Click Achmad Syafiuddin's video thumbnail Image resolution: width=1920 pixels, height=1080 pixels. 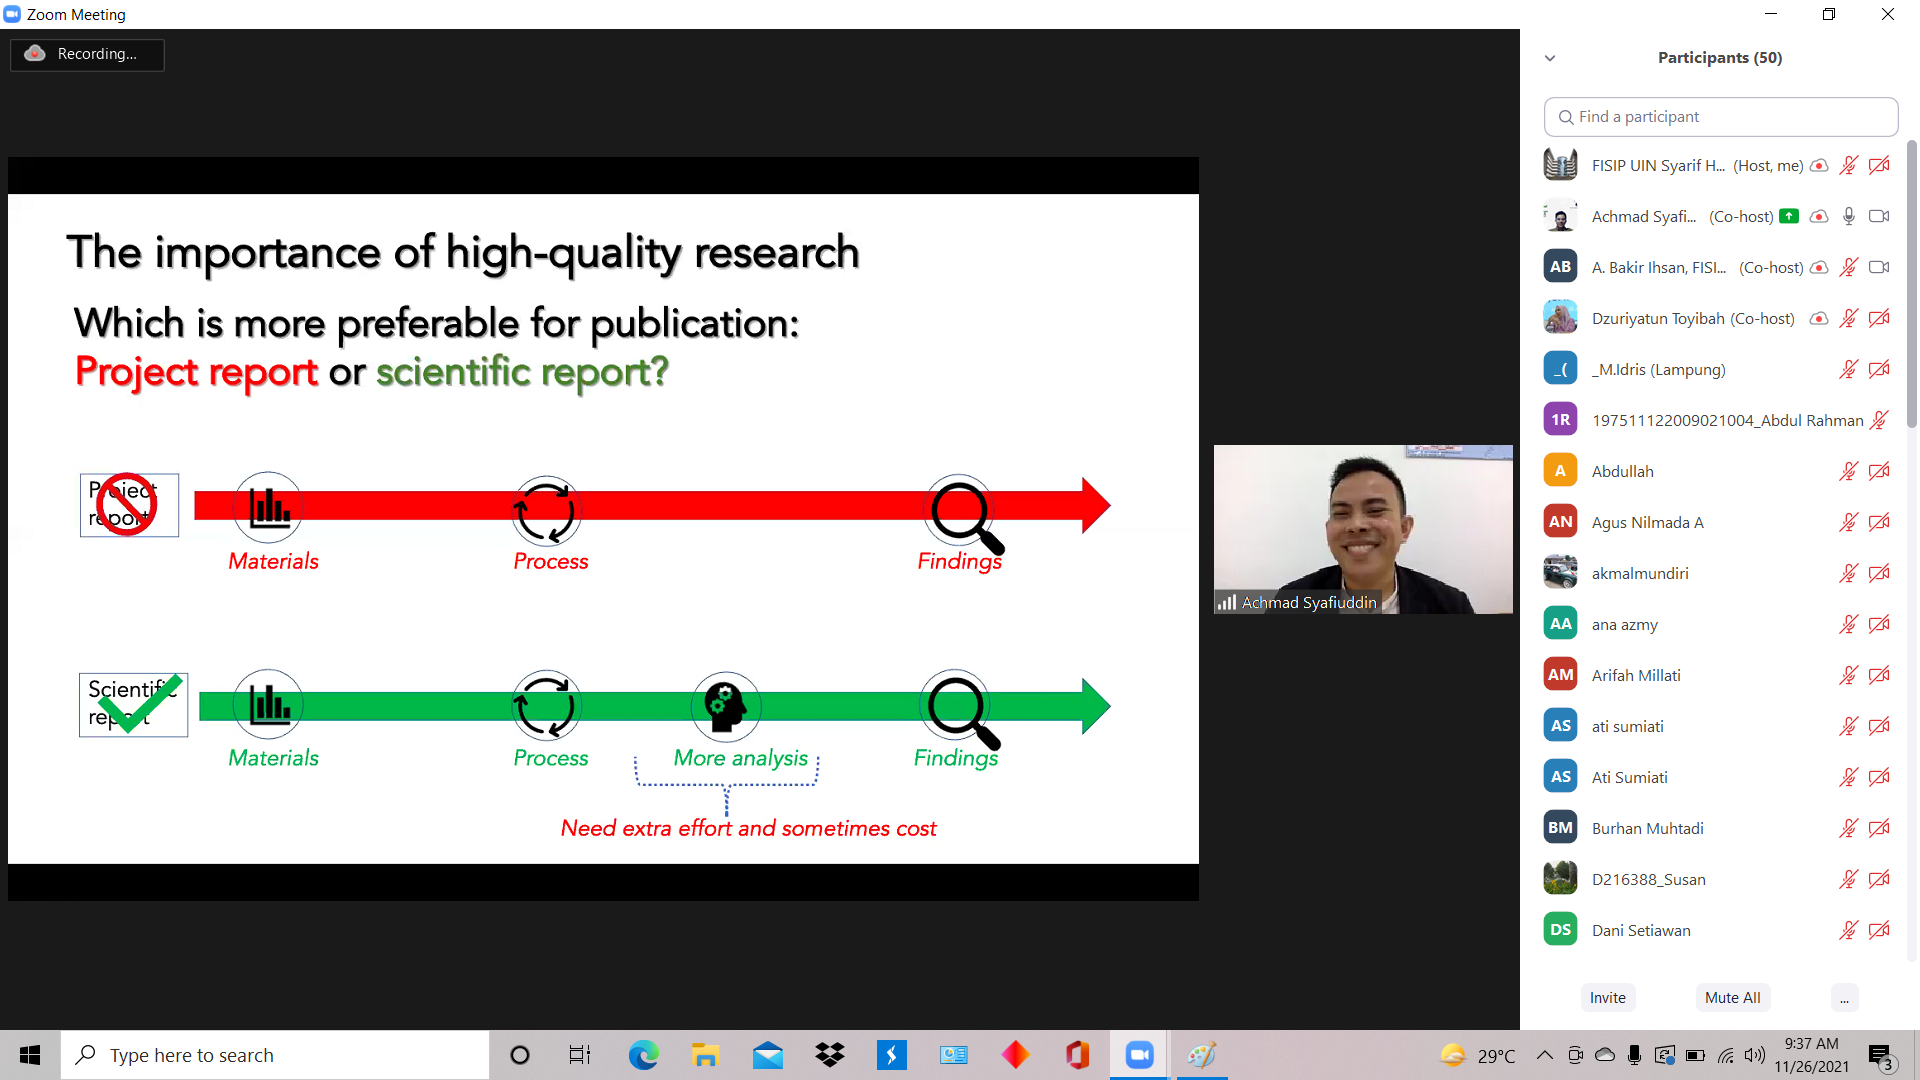[x=1363, y=529]
